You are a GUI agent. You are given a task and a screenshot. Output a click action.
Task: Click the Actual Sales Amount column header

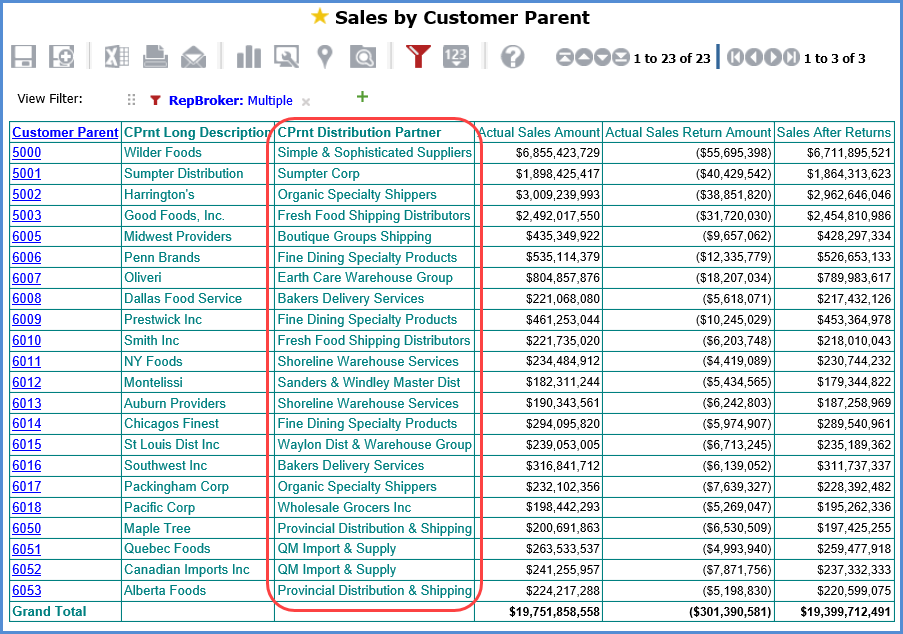tap(538, 132)
